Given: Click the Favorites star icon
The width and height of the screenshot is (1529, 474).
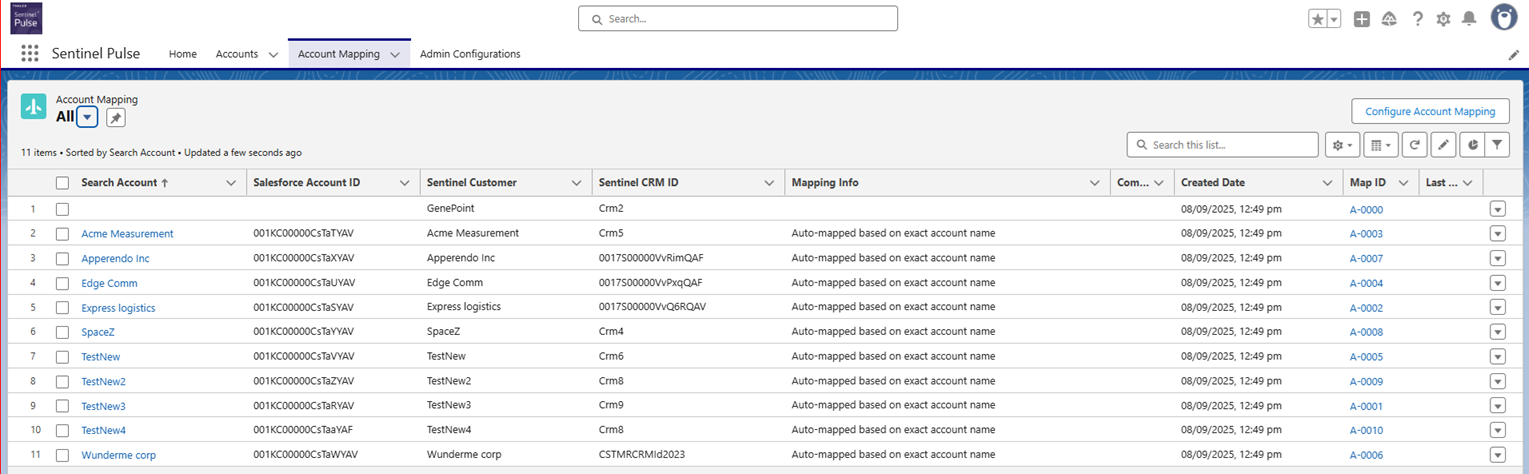Looking at the screenshot, I should tap(1318, 19).
